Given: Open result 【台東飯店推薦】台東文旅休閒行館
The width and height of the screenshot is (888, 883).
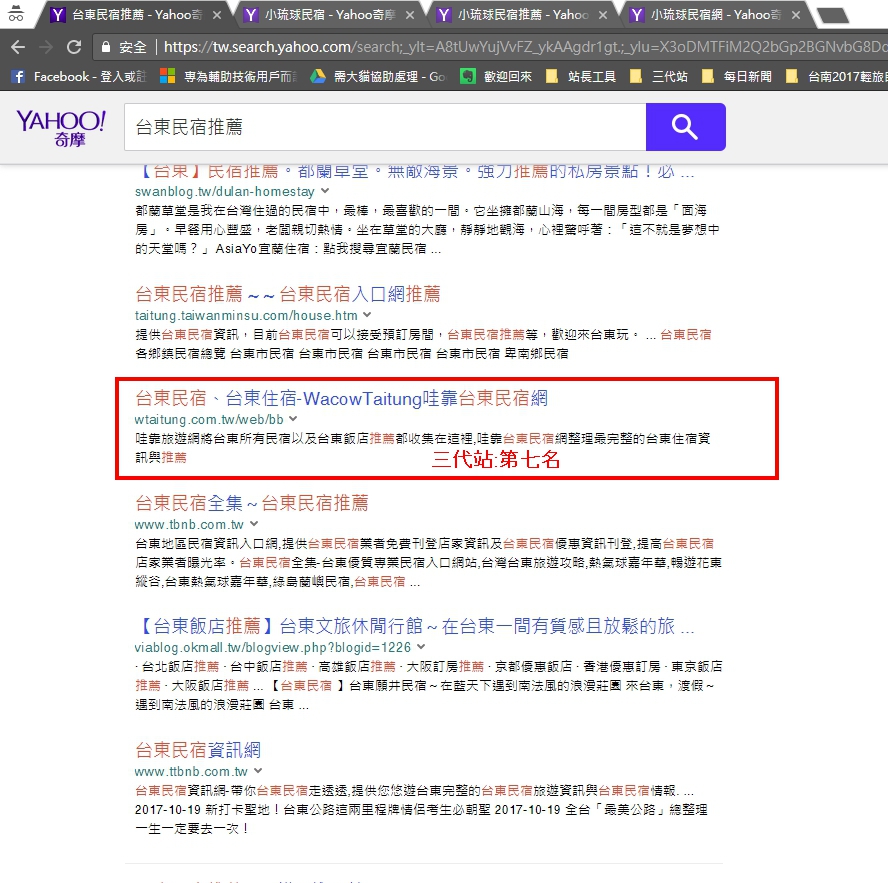Looking at the screenshot, I should click(415, 626).
